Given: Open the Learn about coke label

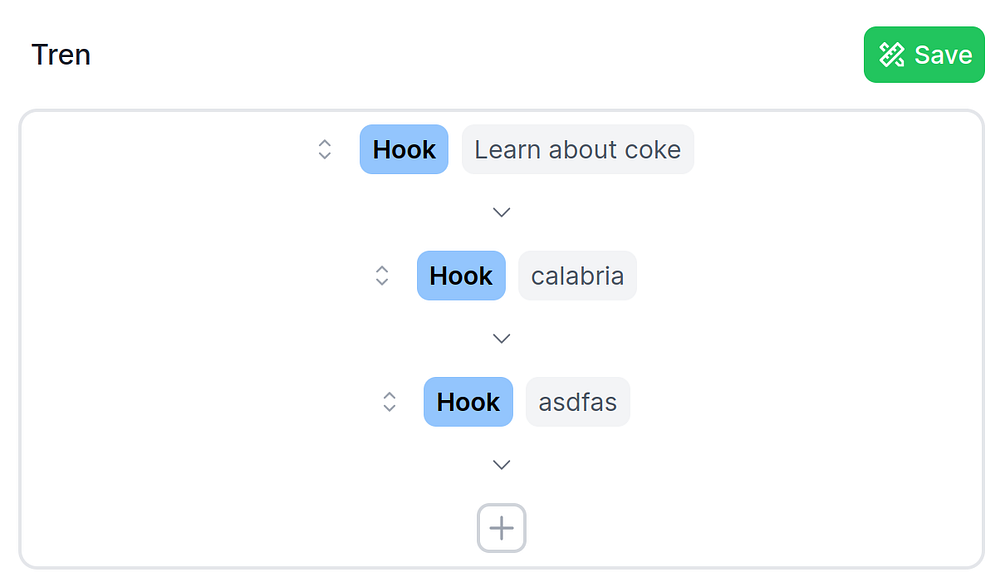Looking at the screenshot, I should [x=577, y=150].
